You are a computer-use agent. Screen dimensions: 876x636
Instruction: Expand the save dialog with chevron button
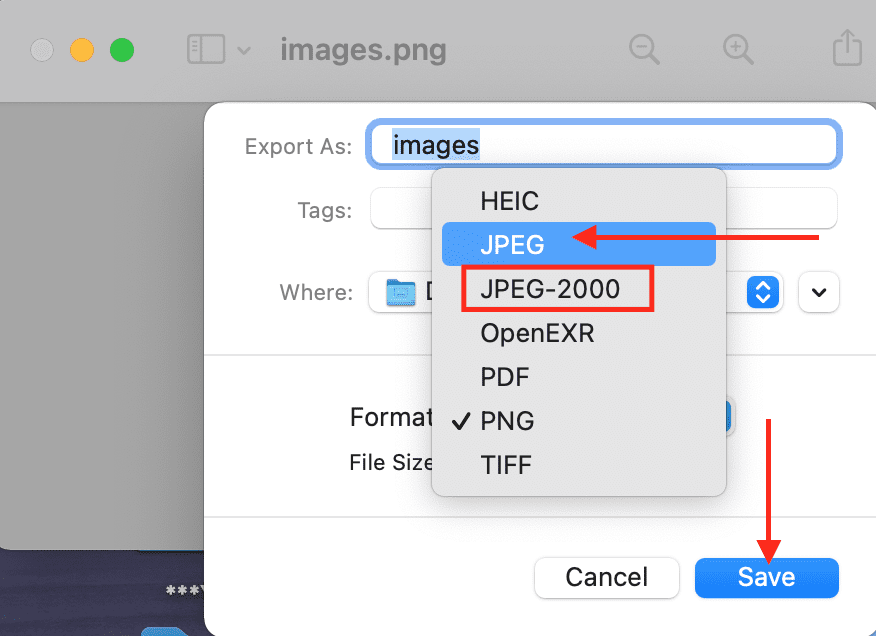click(x=819, y=293)
